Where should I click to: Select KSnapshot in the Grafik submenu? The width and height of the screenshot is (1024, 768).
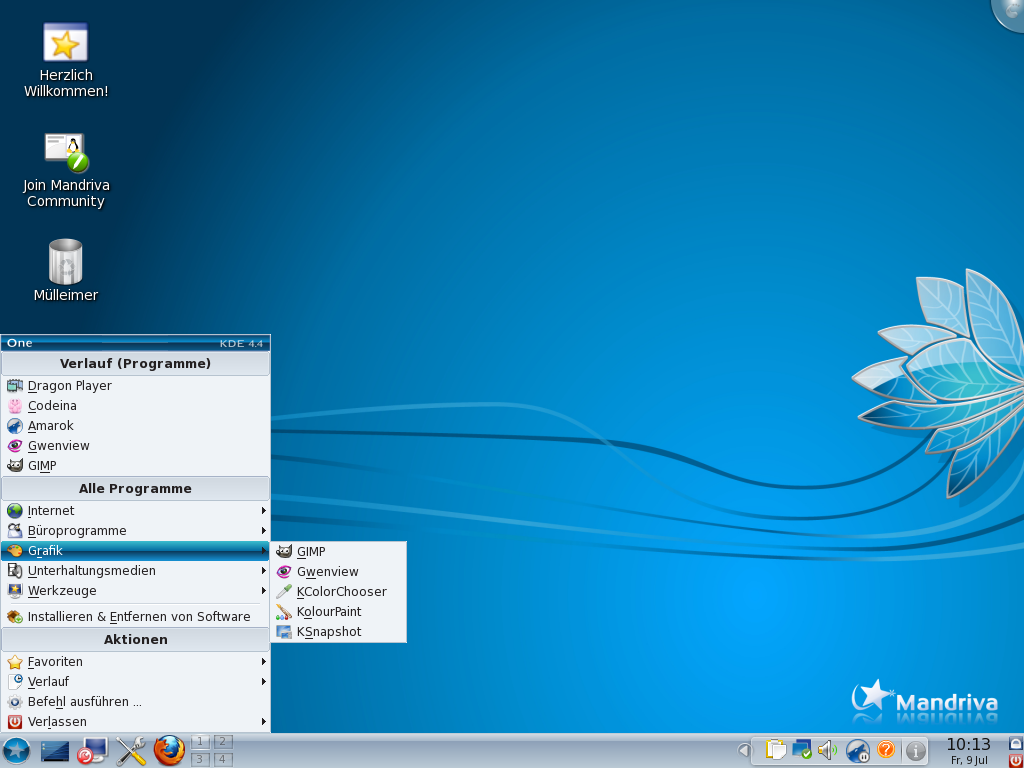(x=329, y=632)
